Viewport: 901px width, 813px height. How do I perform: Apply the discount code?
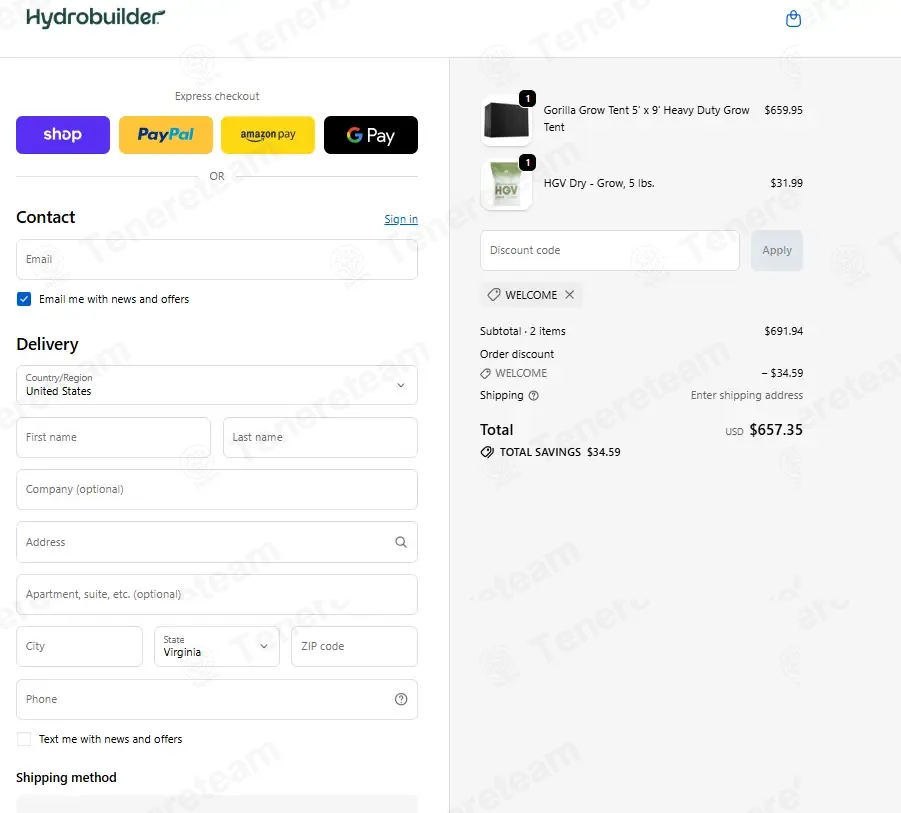[777, 251]
